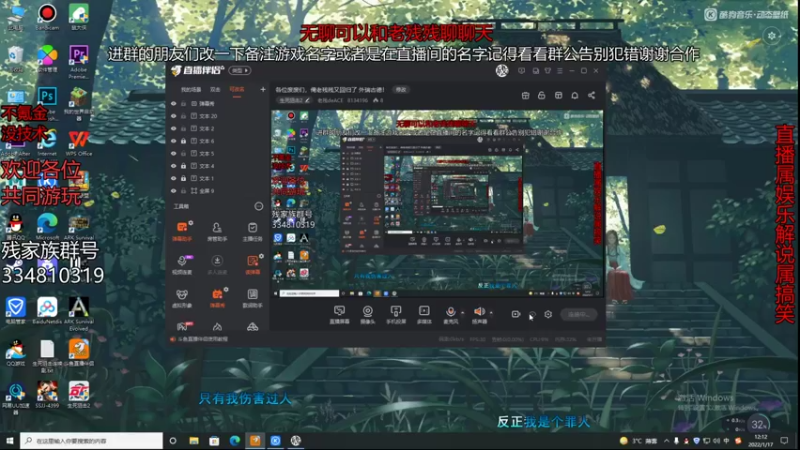Open the hamburger menu in title bar
The width and height of the screenshot is (800, 450).
click(x=560, y=70)
